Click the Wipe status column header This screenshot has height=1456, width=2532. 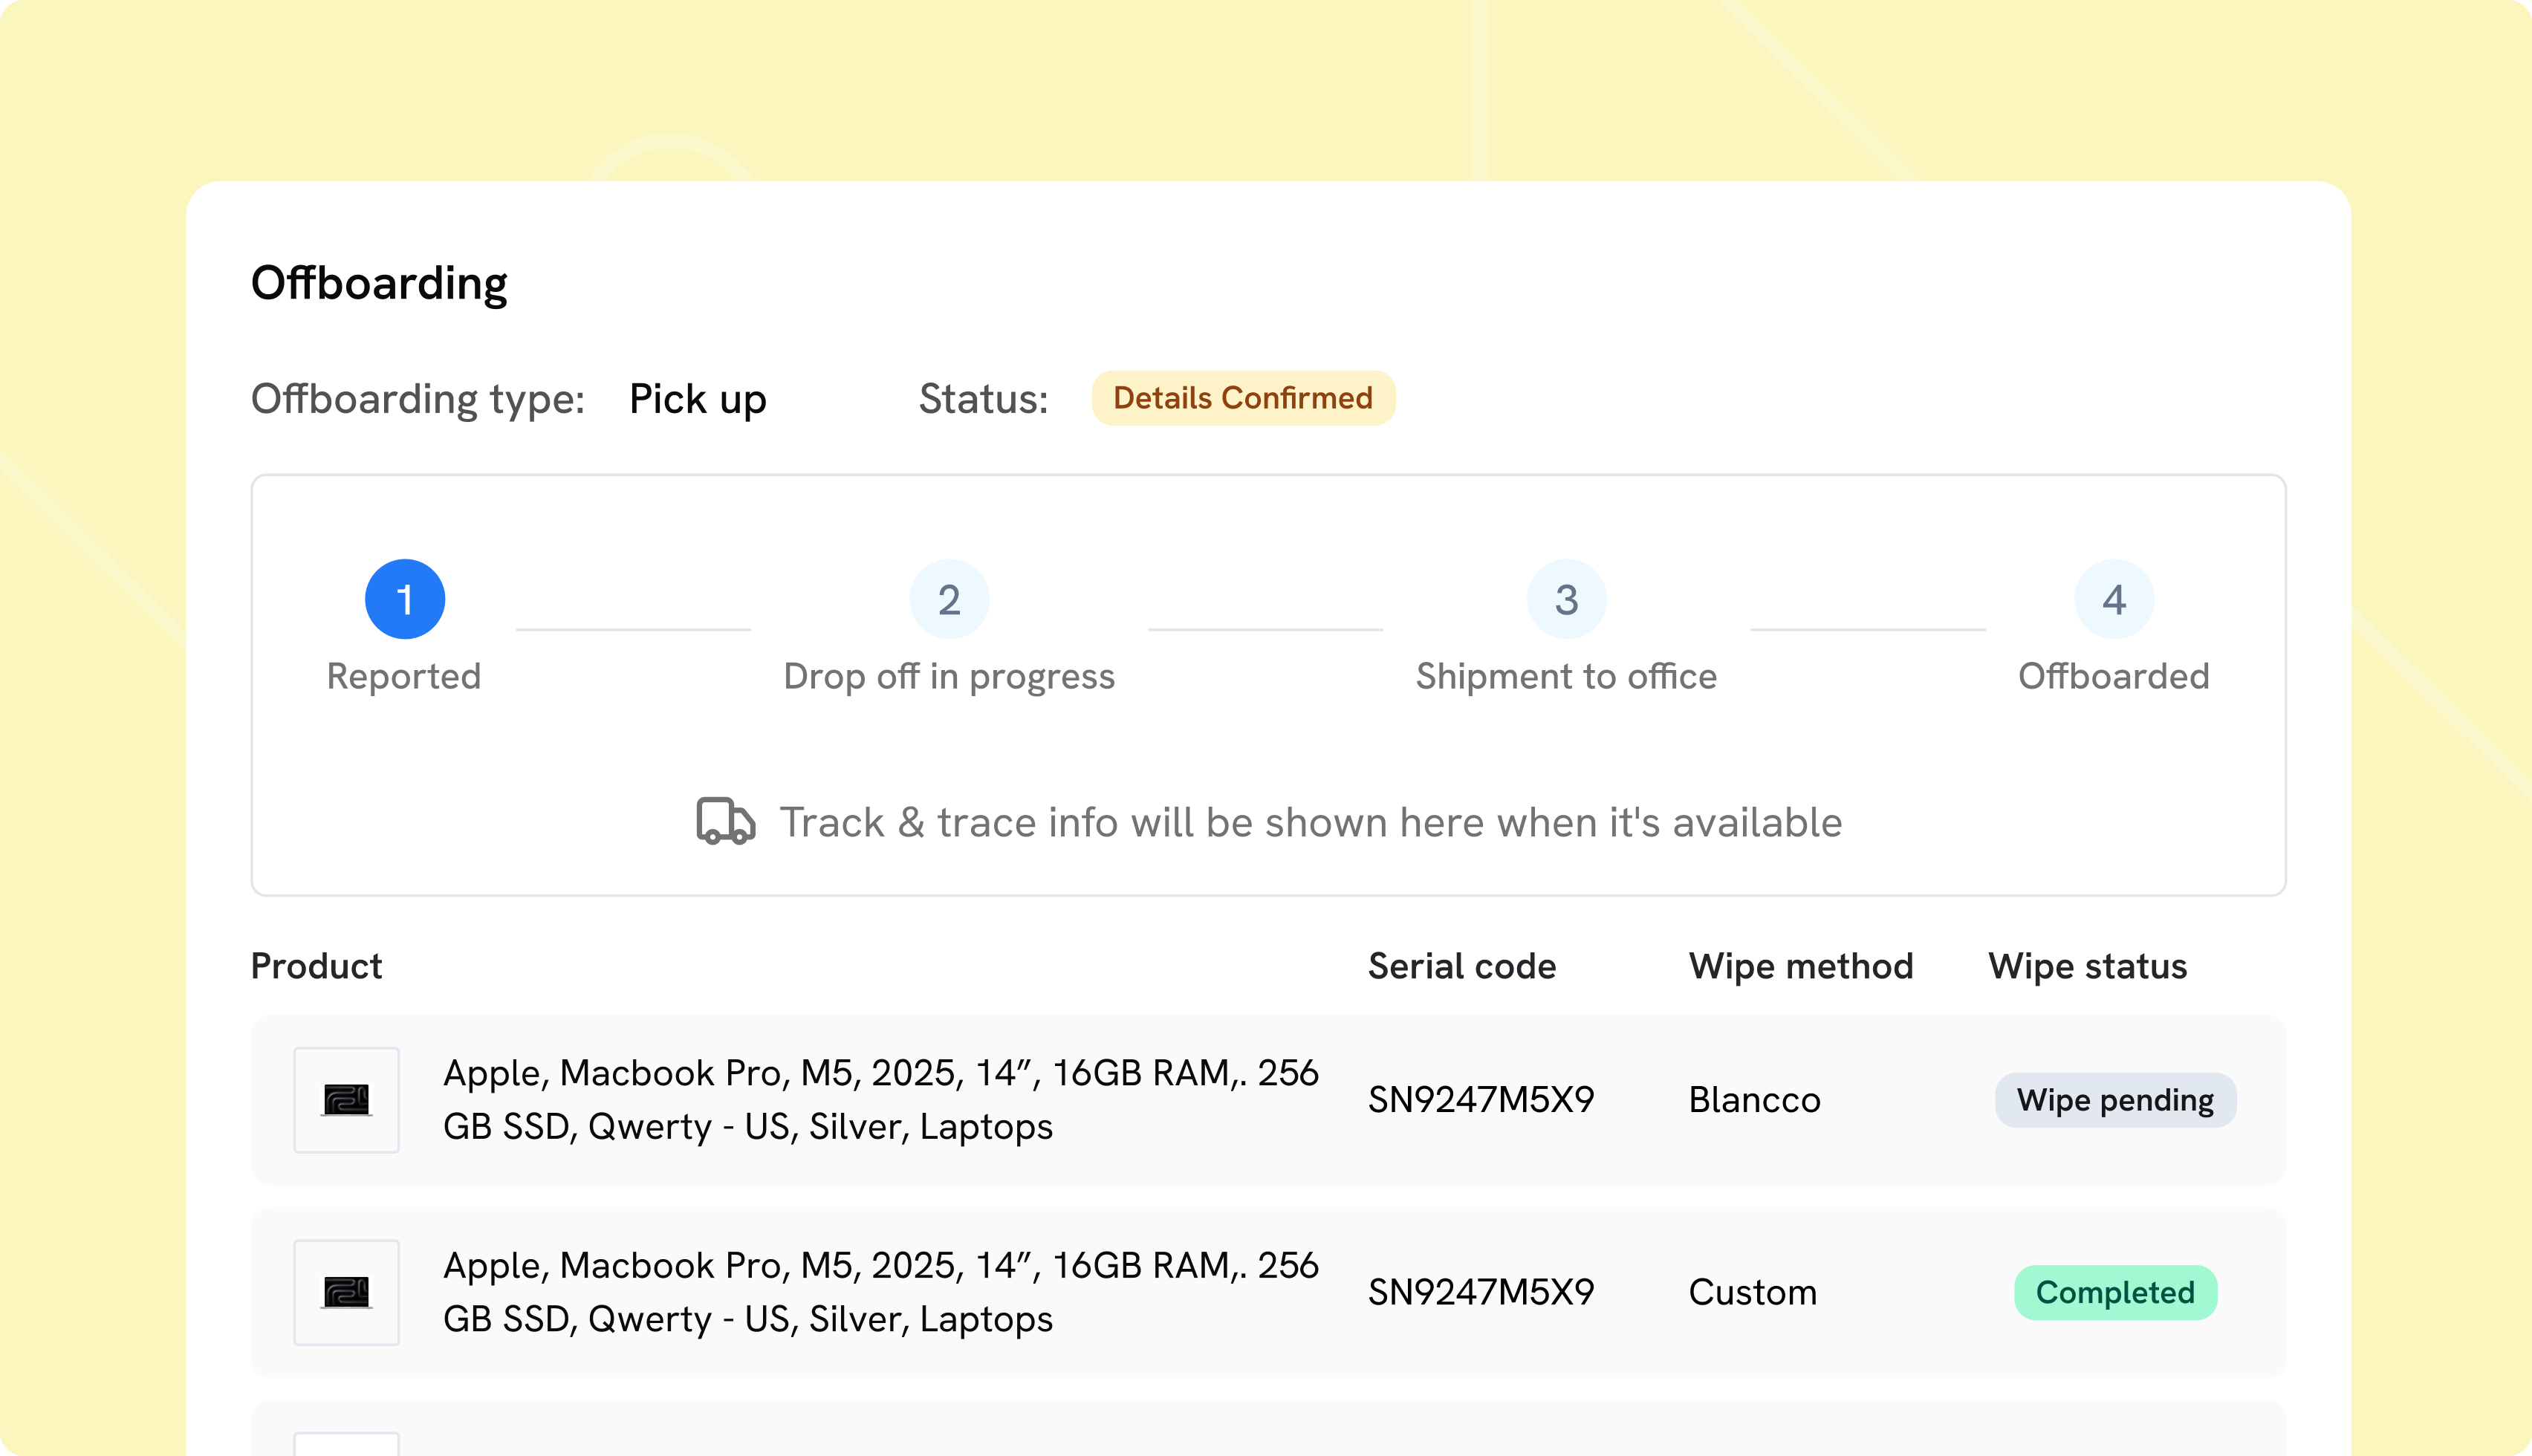(2088, 966)
